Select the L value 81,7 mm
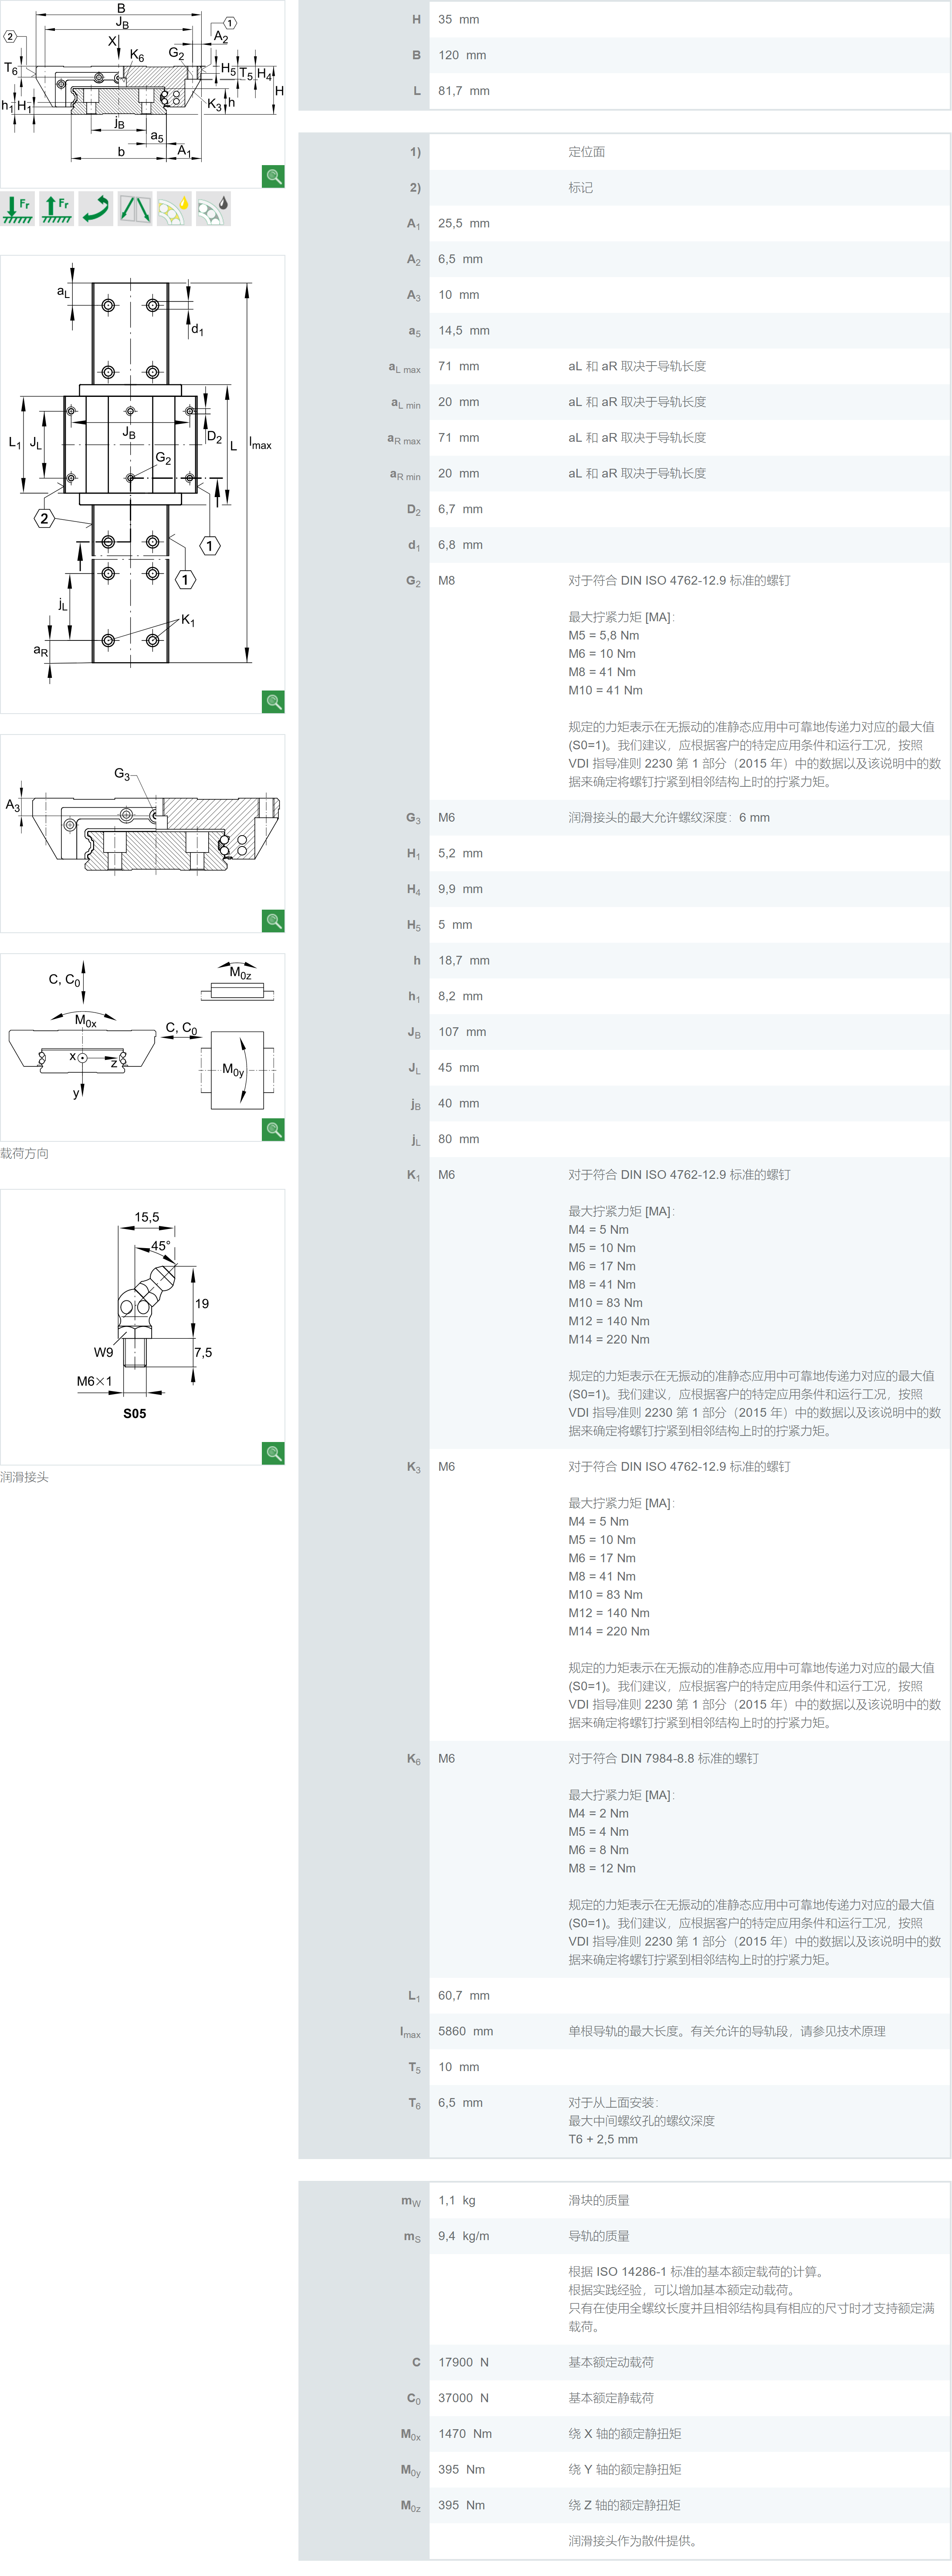Viewport: 952px width, 2576px height. [464, 91]
